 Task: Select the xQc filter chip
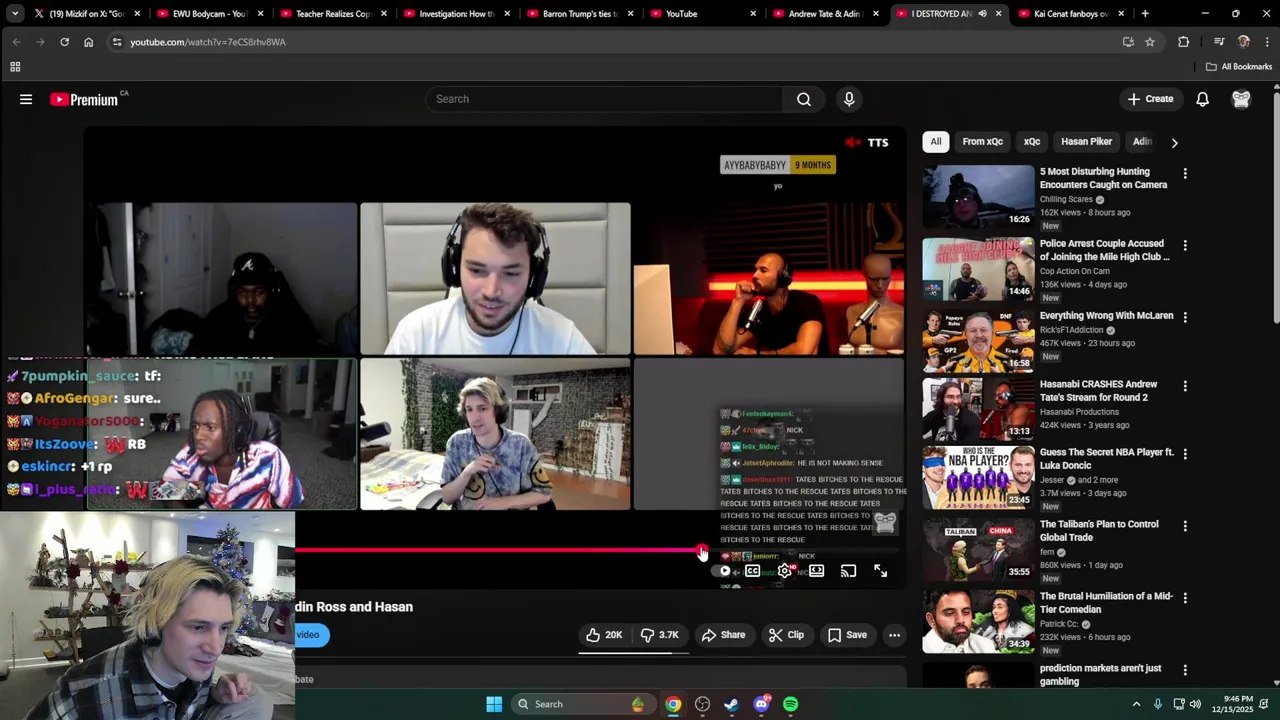1032,142
